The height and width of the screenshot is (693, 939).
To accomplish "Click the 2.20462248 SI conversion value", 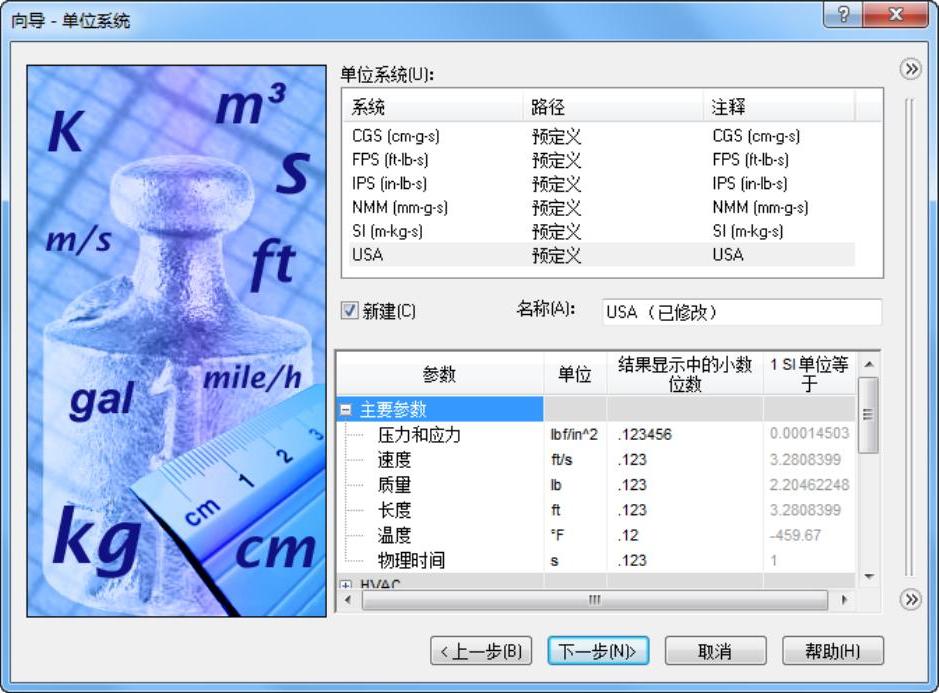I will pos(809,485).
